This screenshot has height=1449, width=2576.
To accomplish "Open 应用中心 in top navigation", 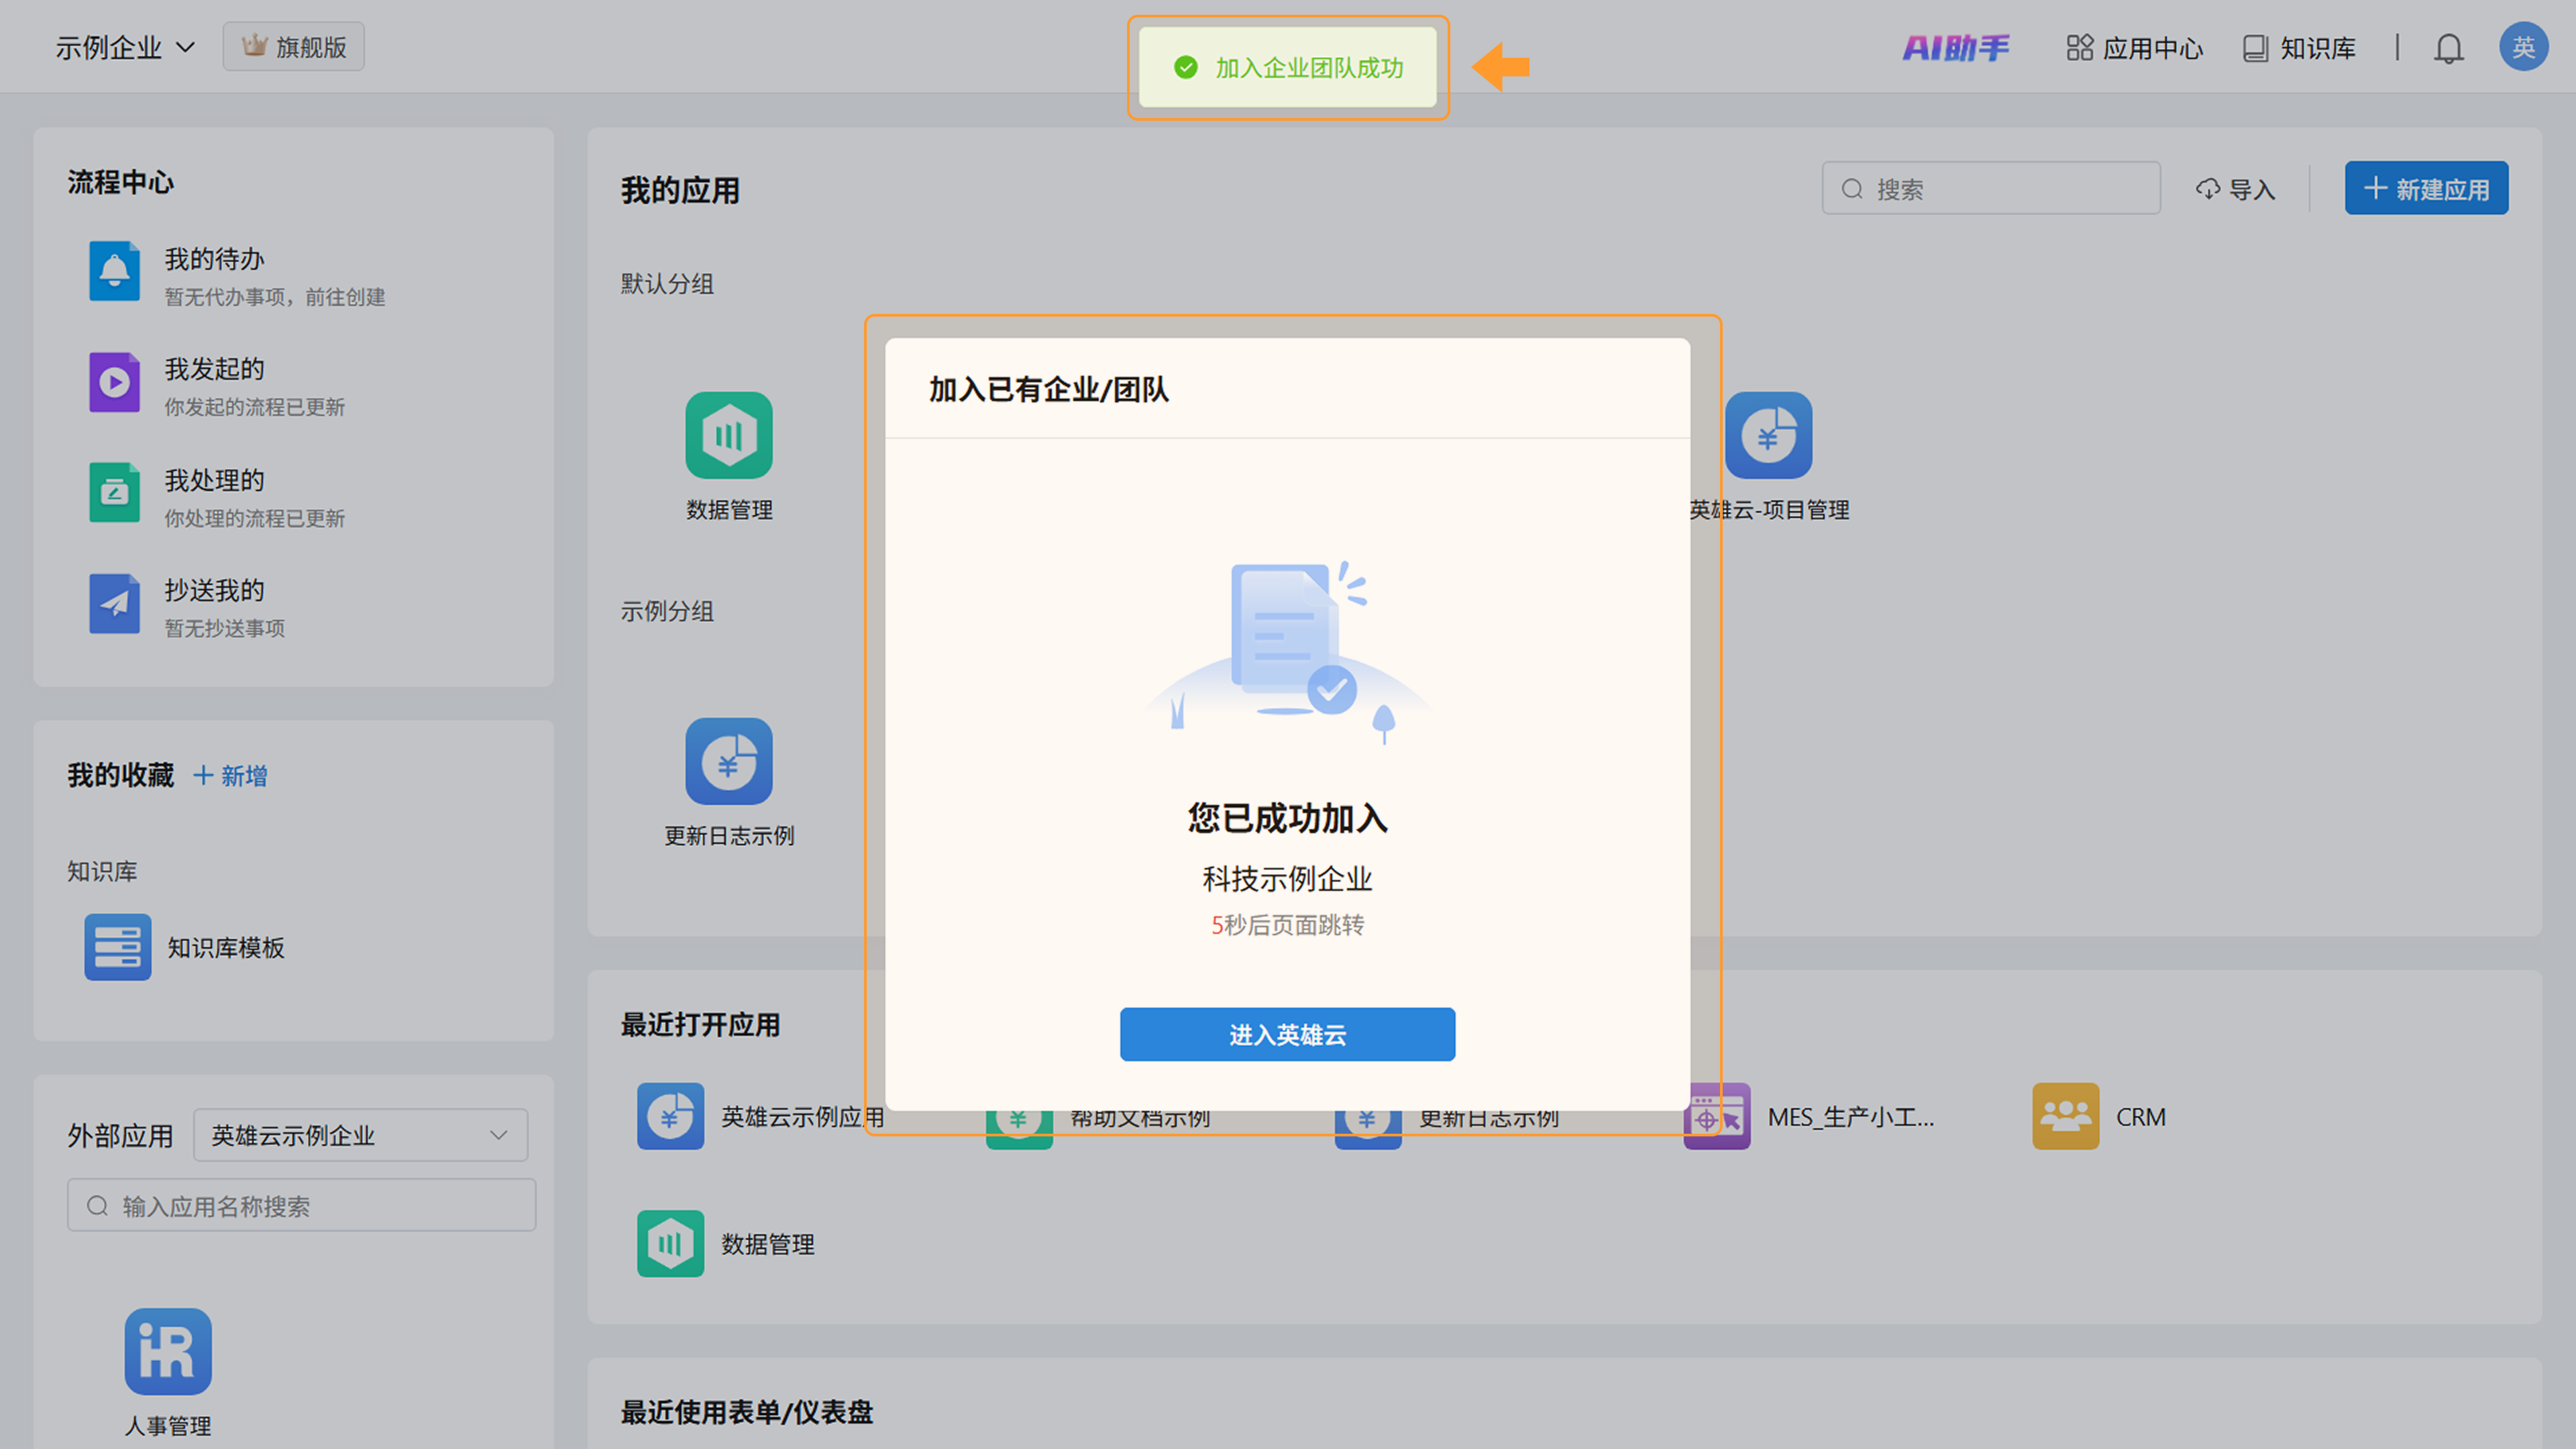I will 2135,48.
